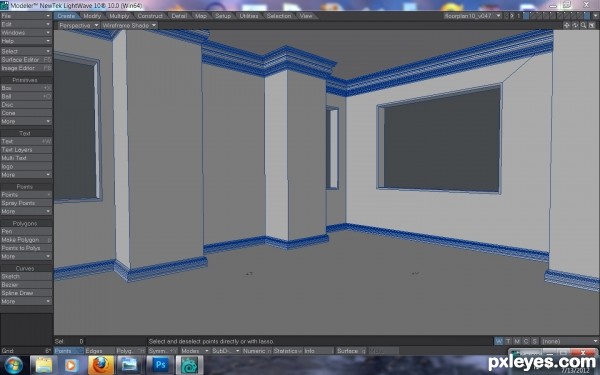Click the viewport rotate icon

[575, 25]
